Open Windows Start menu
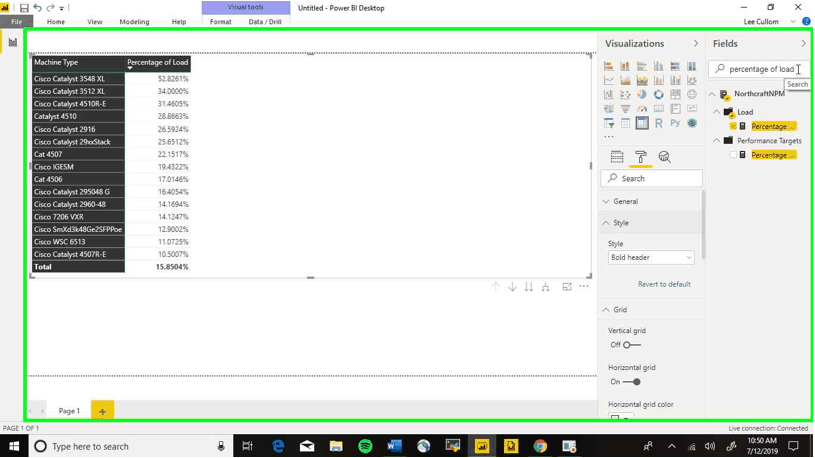This screenshot has height=458, width=815. [14, 446]
